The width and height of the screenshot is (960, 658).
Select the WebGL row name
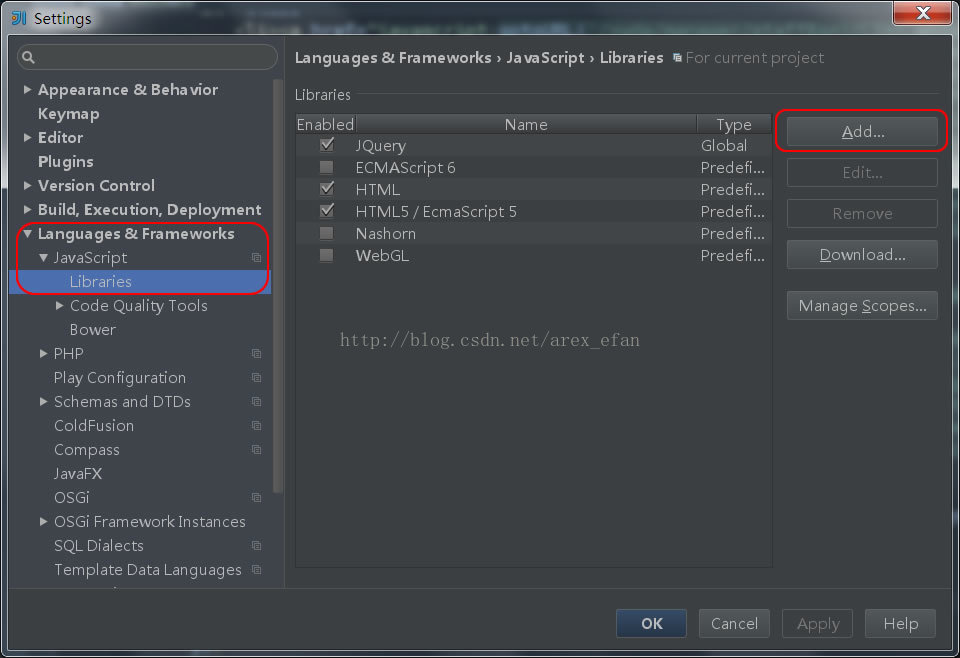coord(382,256)
